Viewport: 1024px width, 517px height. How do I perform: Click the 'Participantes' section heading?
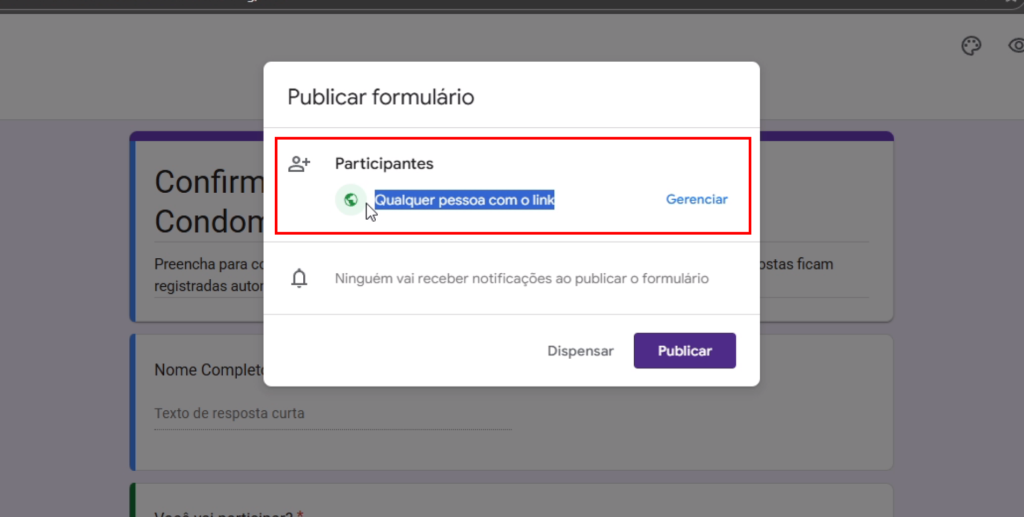coord(384,164)
